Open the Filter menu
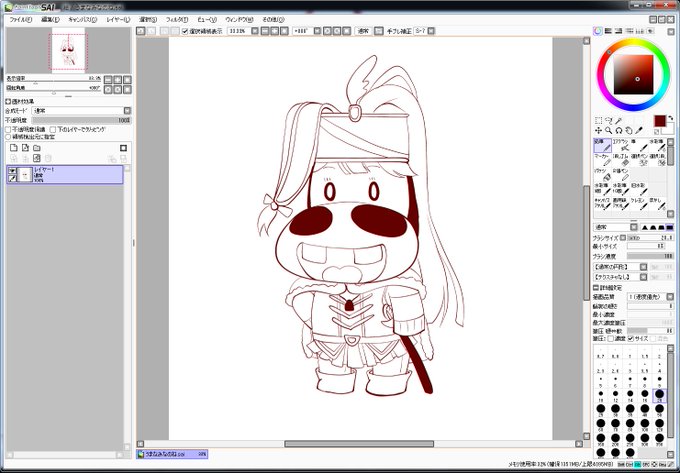The image size is (680, 473). pyautogui.click(x=177, y=20)
